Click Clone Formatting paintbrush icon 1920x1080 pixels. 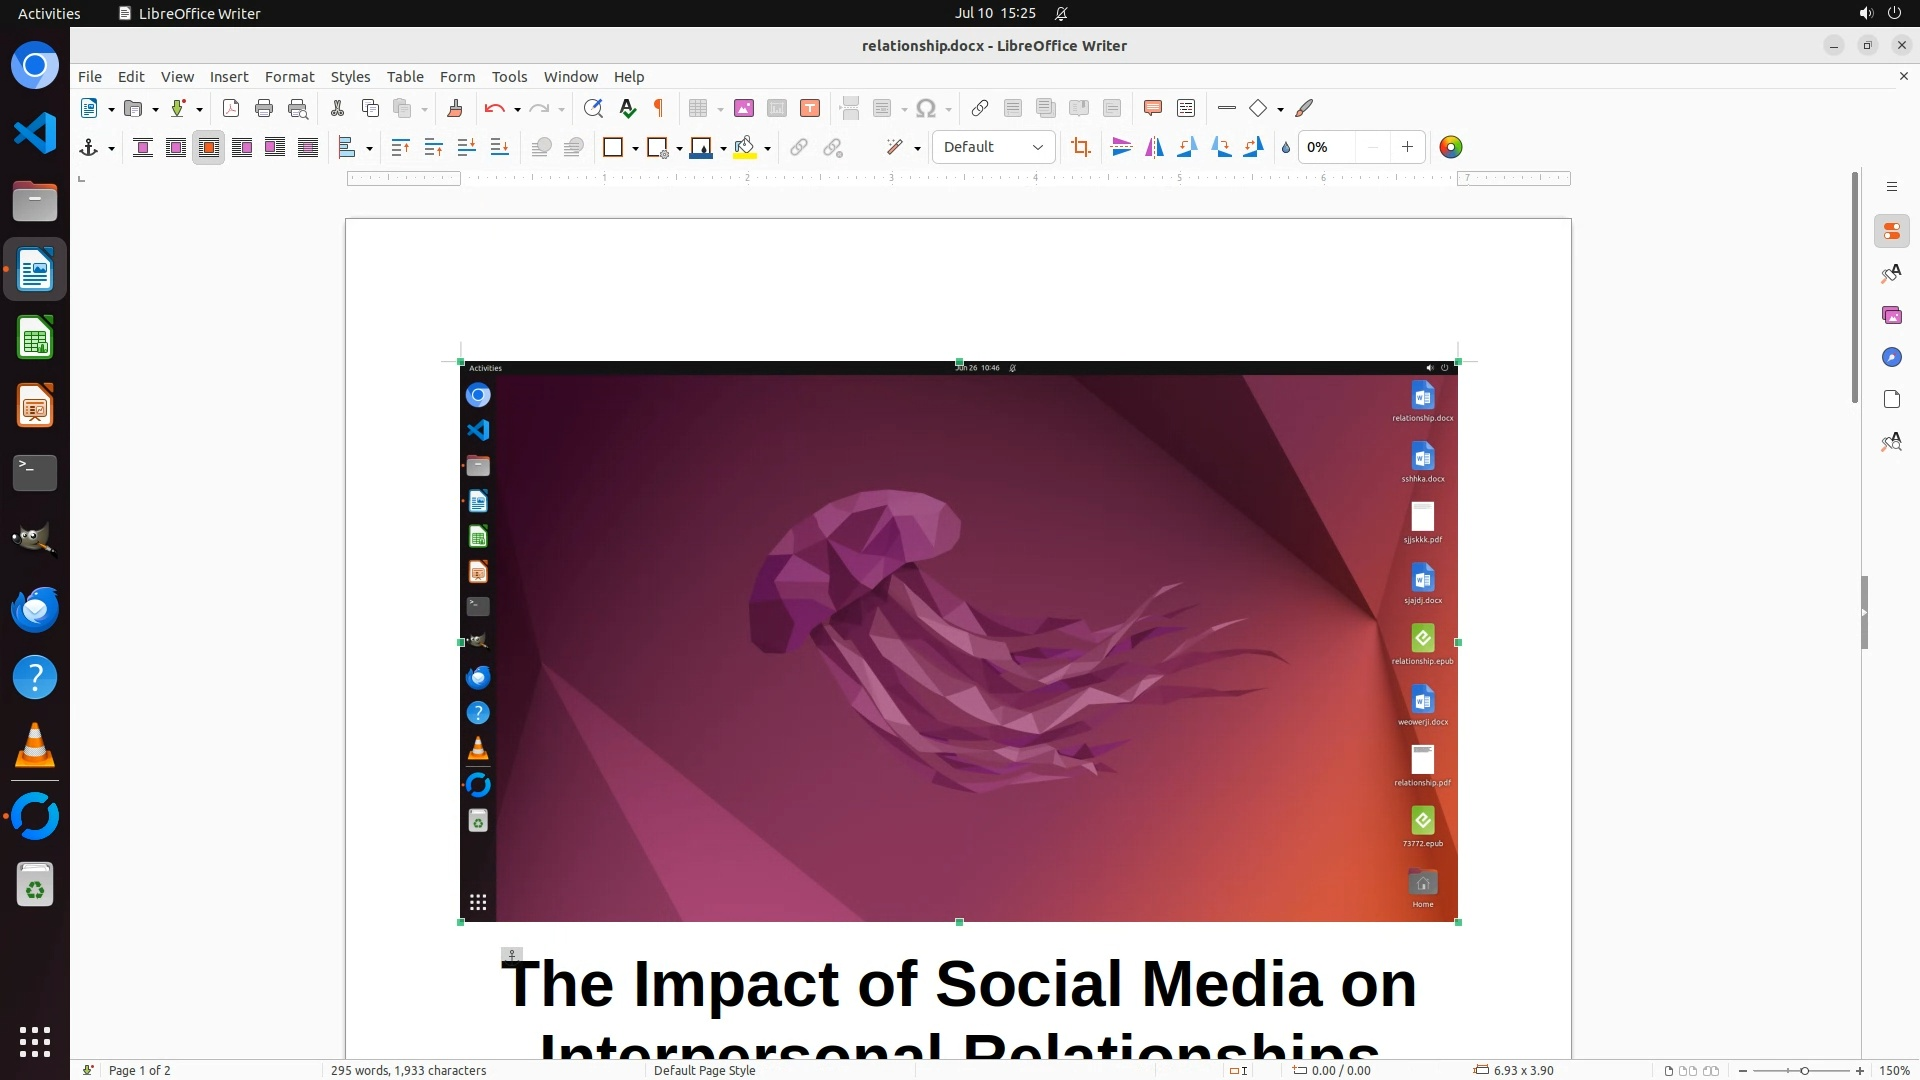pyautogui.click(x=455, y=109)
